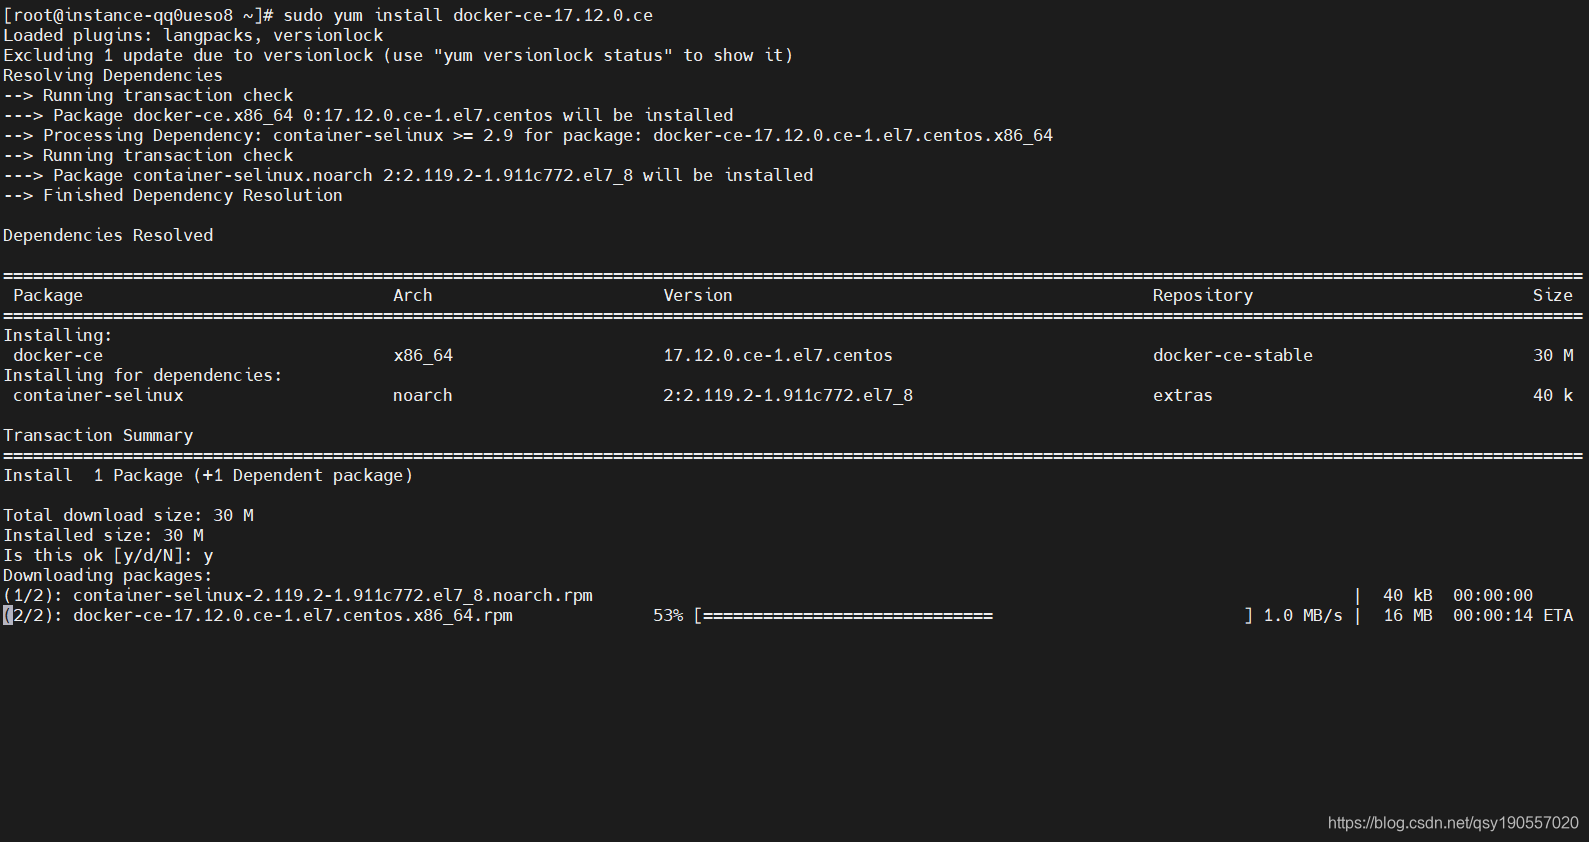Click the 'Processing Dependency: container-selinux' line

[x=528, y=135]
